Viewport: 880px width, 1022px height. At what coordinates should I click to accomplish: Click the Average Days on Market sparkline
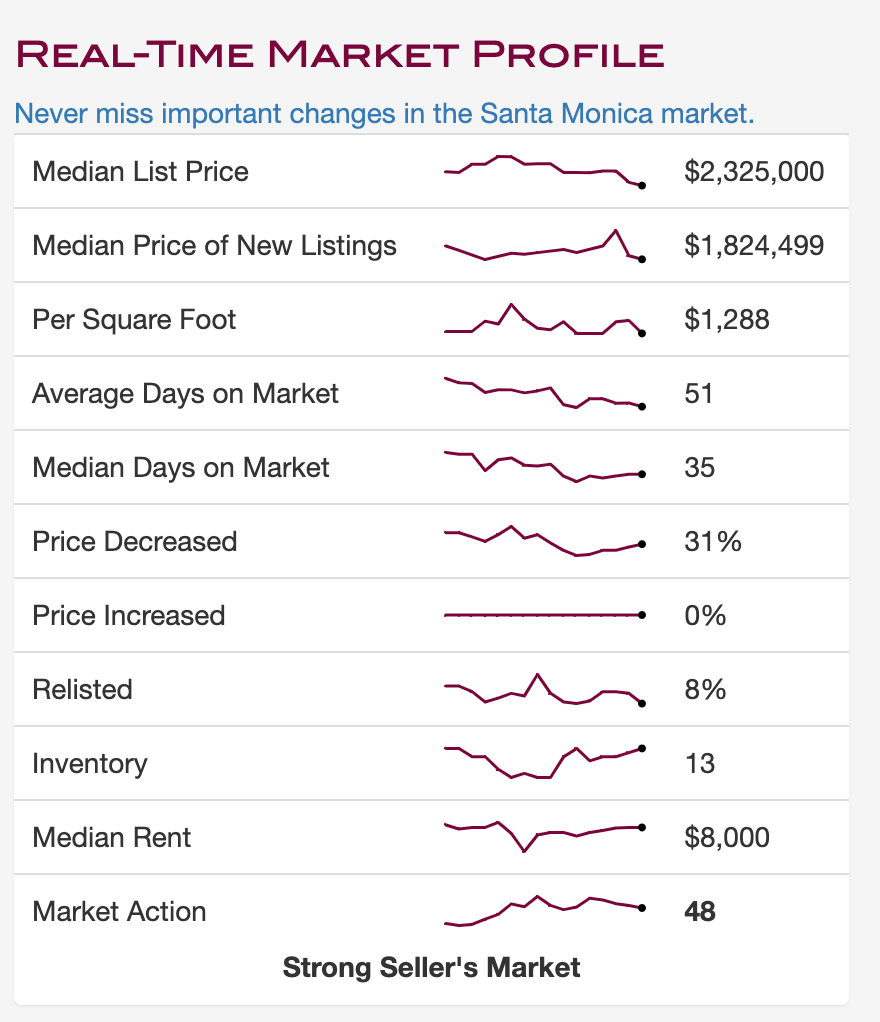(543, 393)
